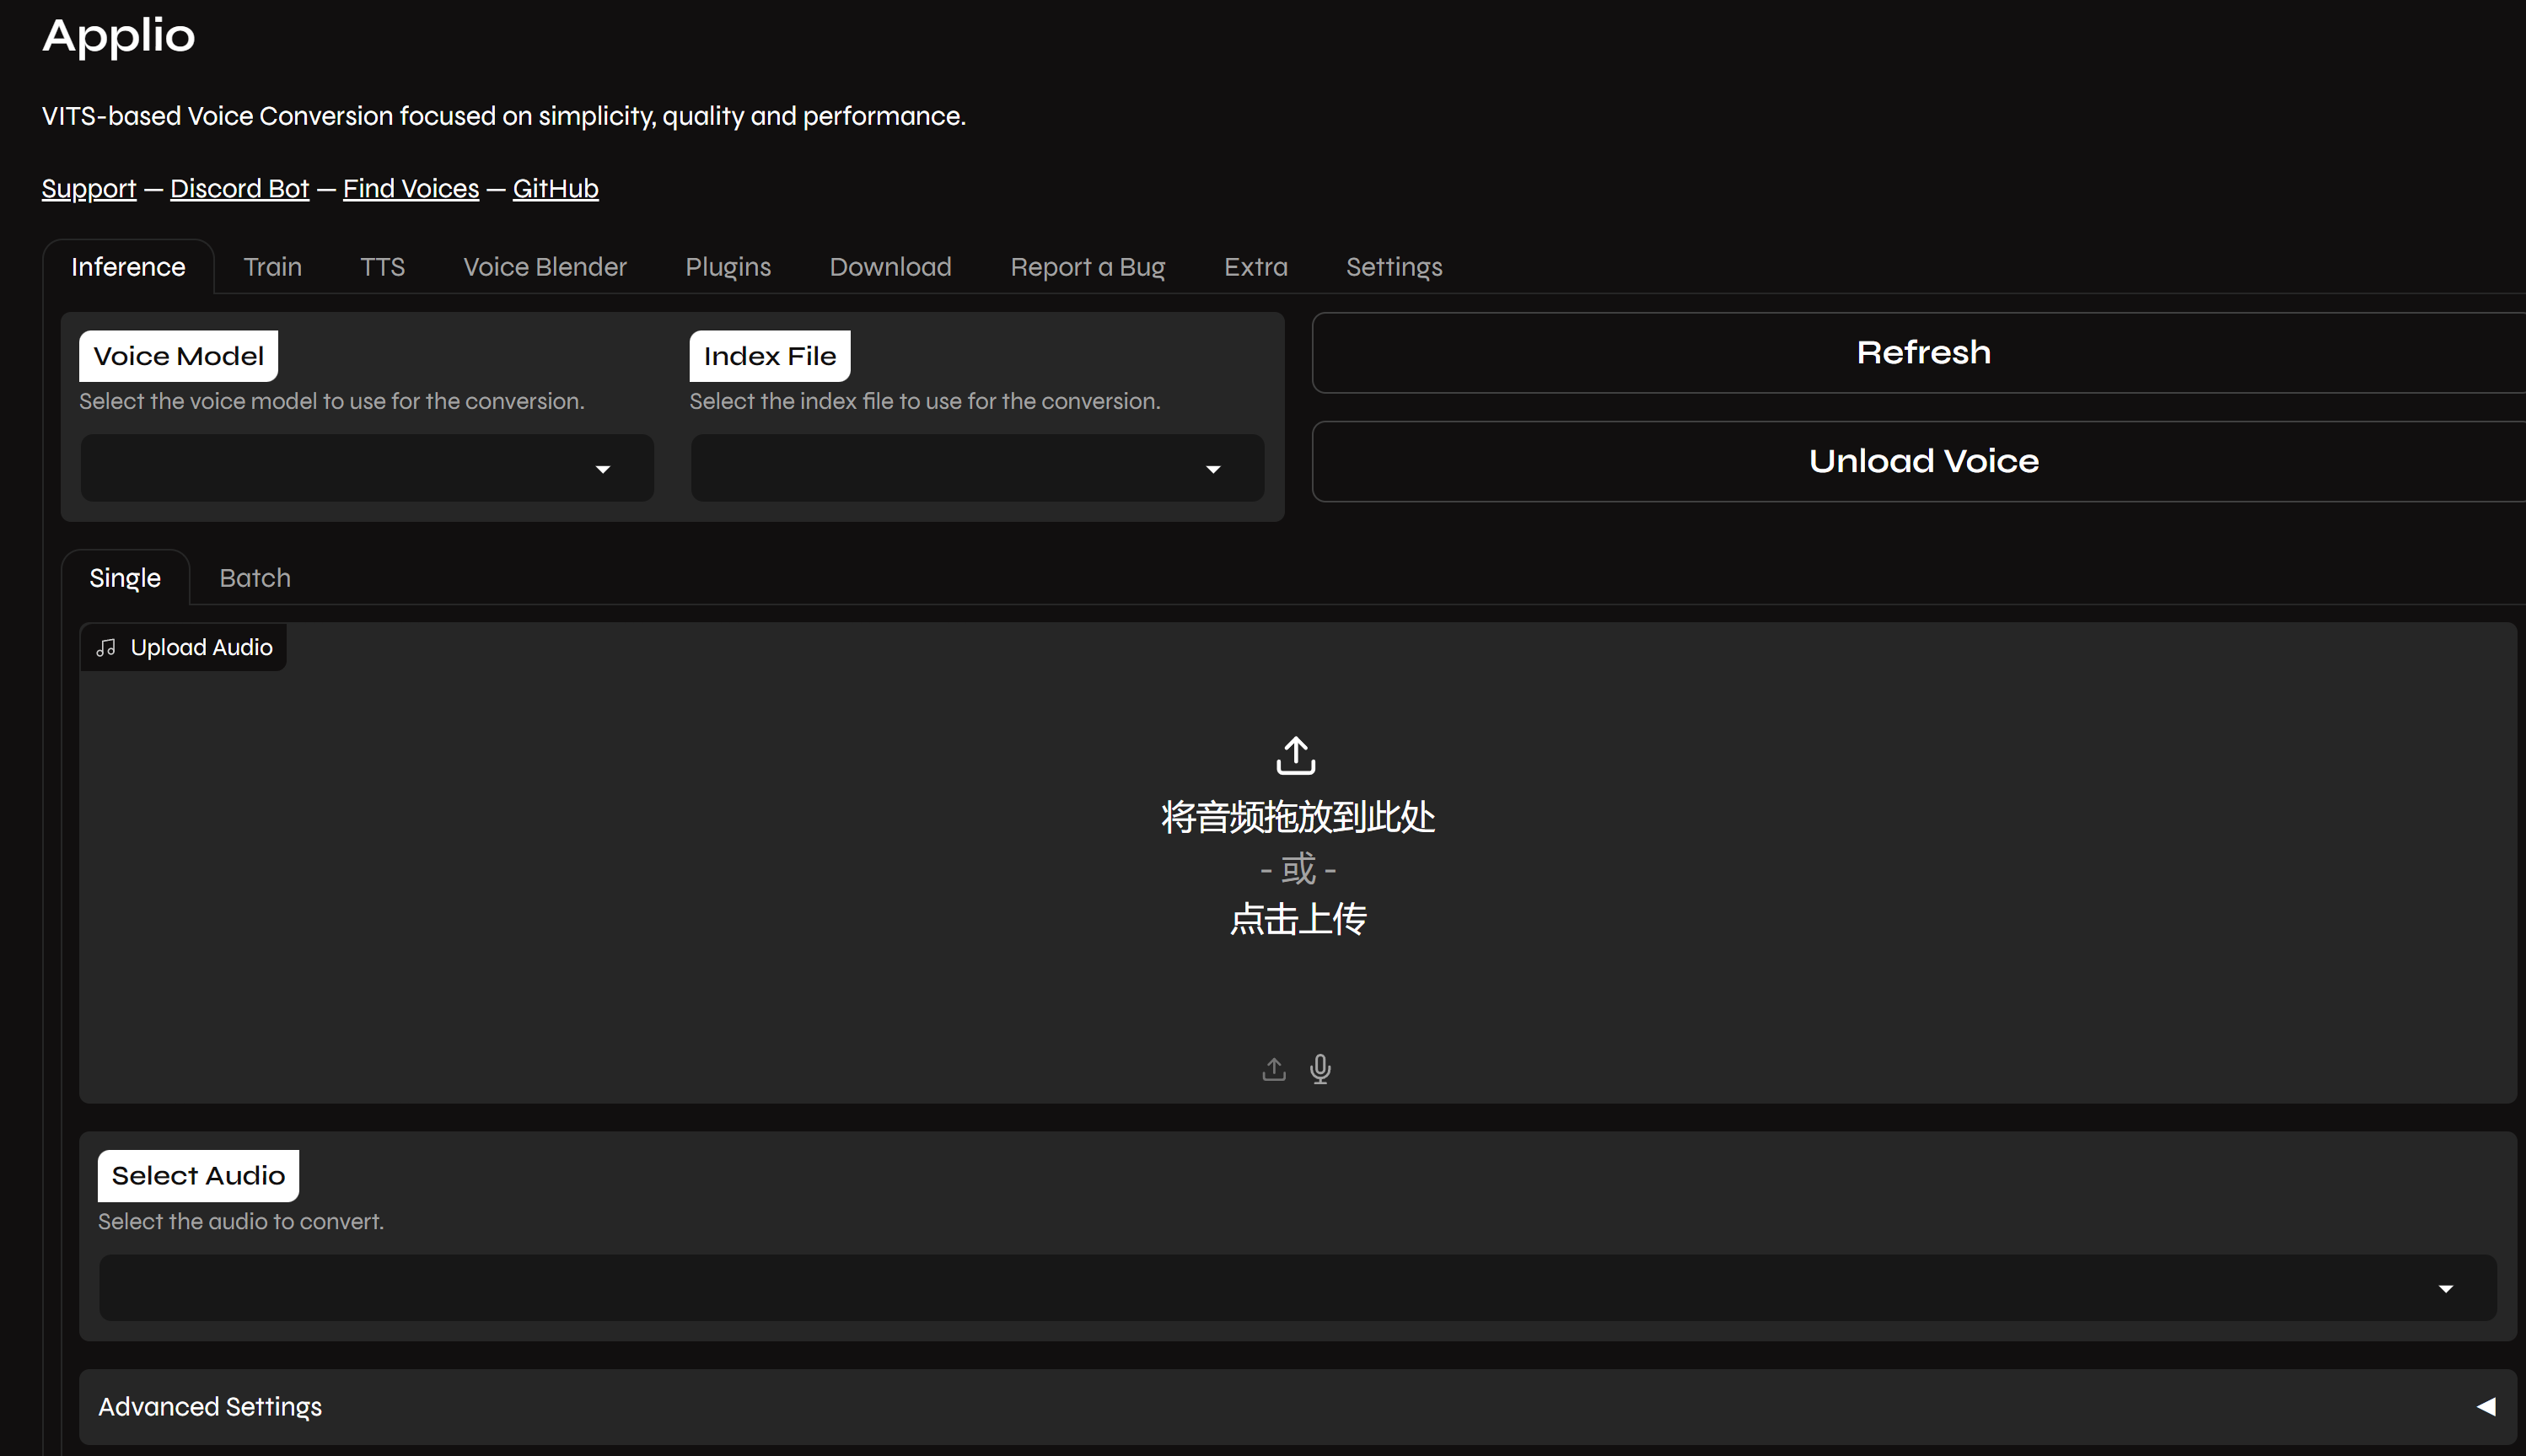The width and height of the screenshot is (2526, 1456).
Task: Open the Select Audio dropdown
Action: click(1297, 1288)
